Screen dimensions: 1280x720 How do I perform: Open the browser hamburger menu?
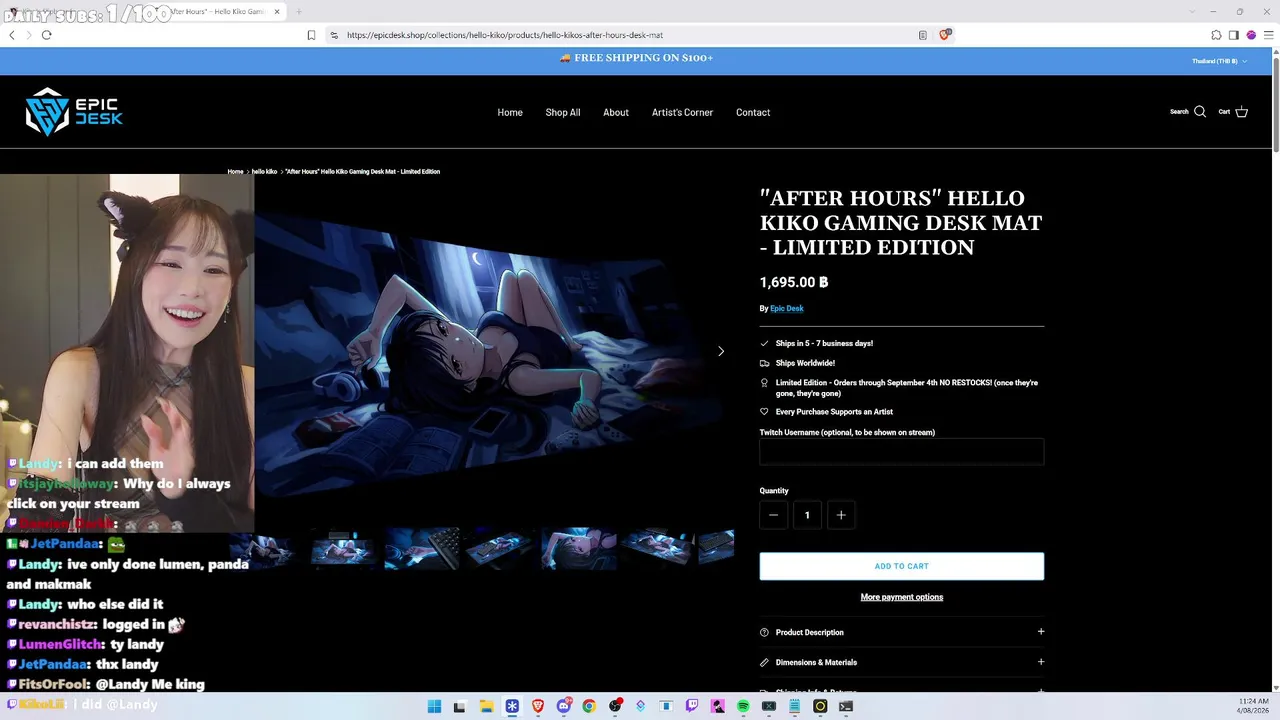pos(1268,35)
